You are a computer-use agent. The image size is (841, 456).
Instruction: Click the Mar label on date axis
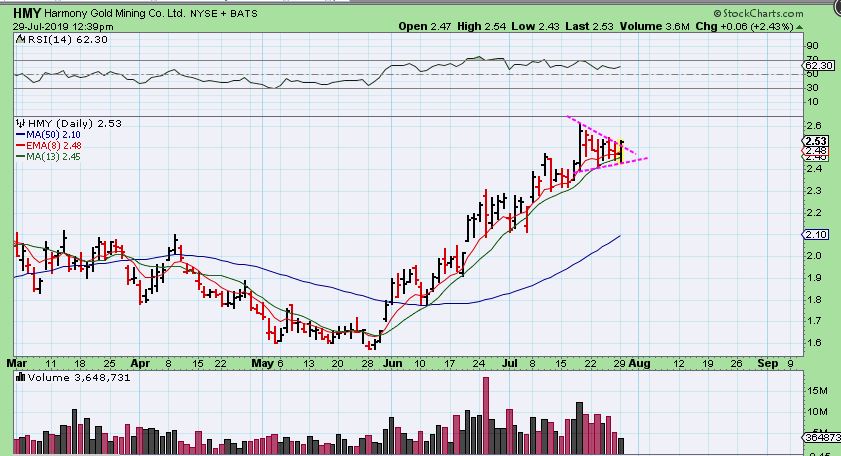(x=17, y=363)
